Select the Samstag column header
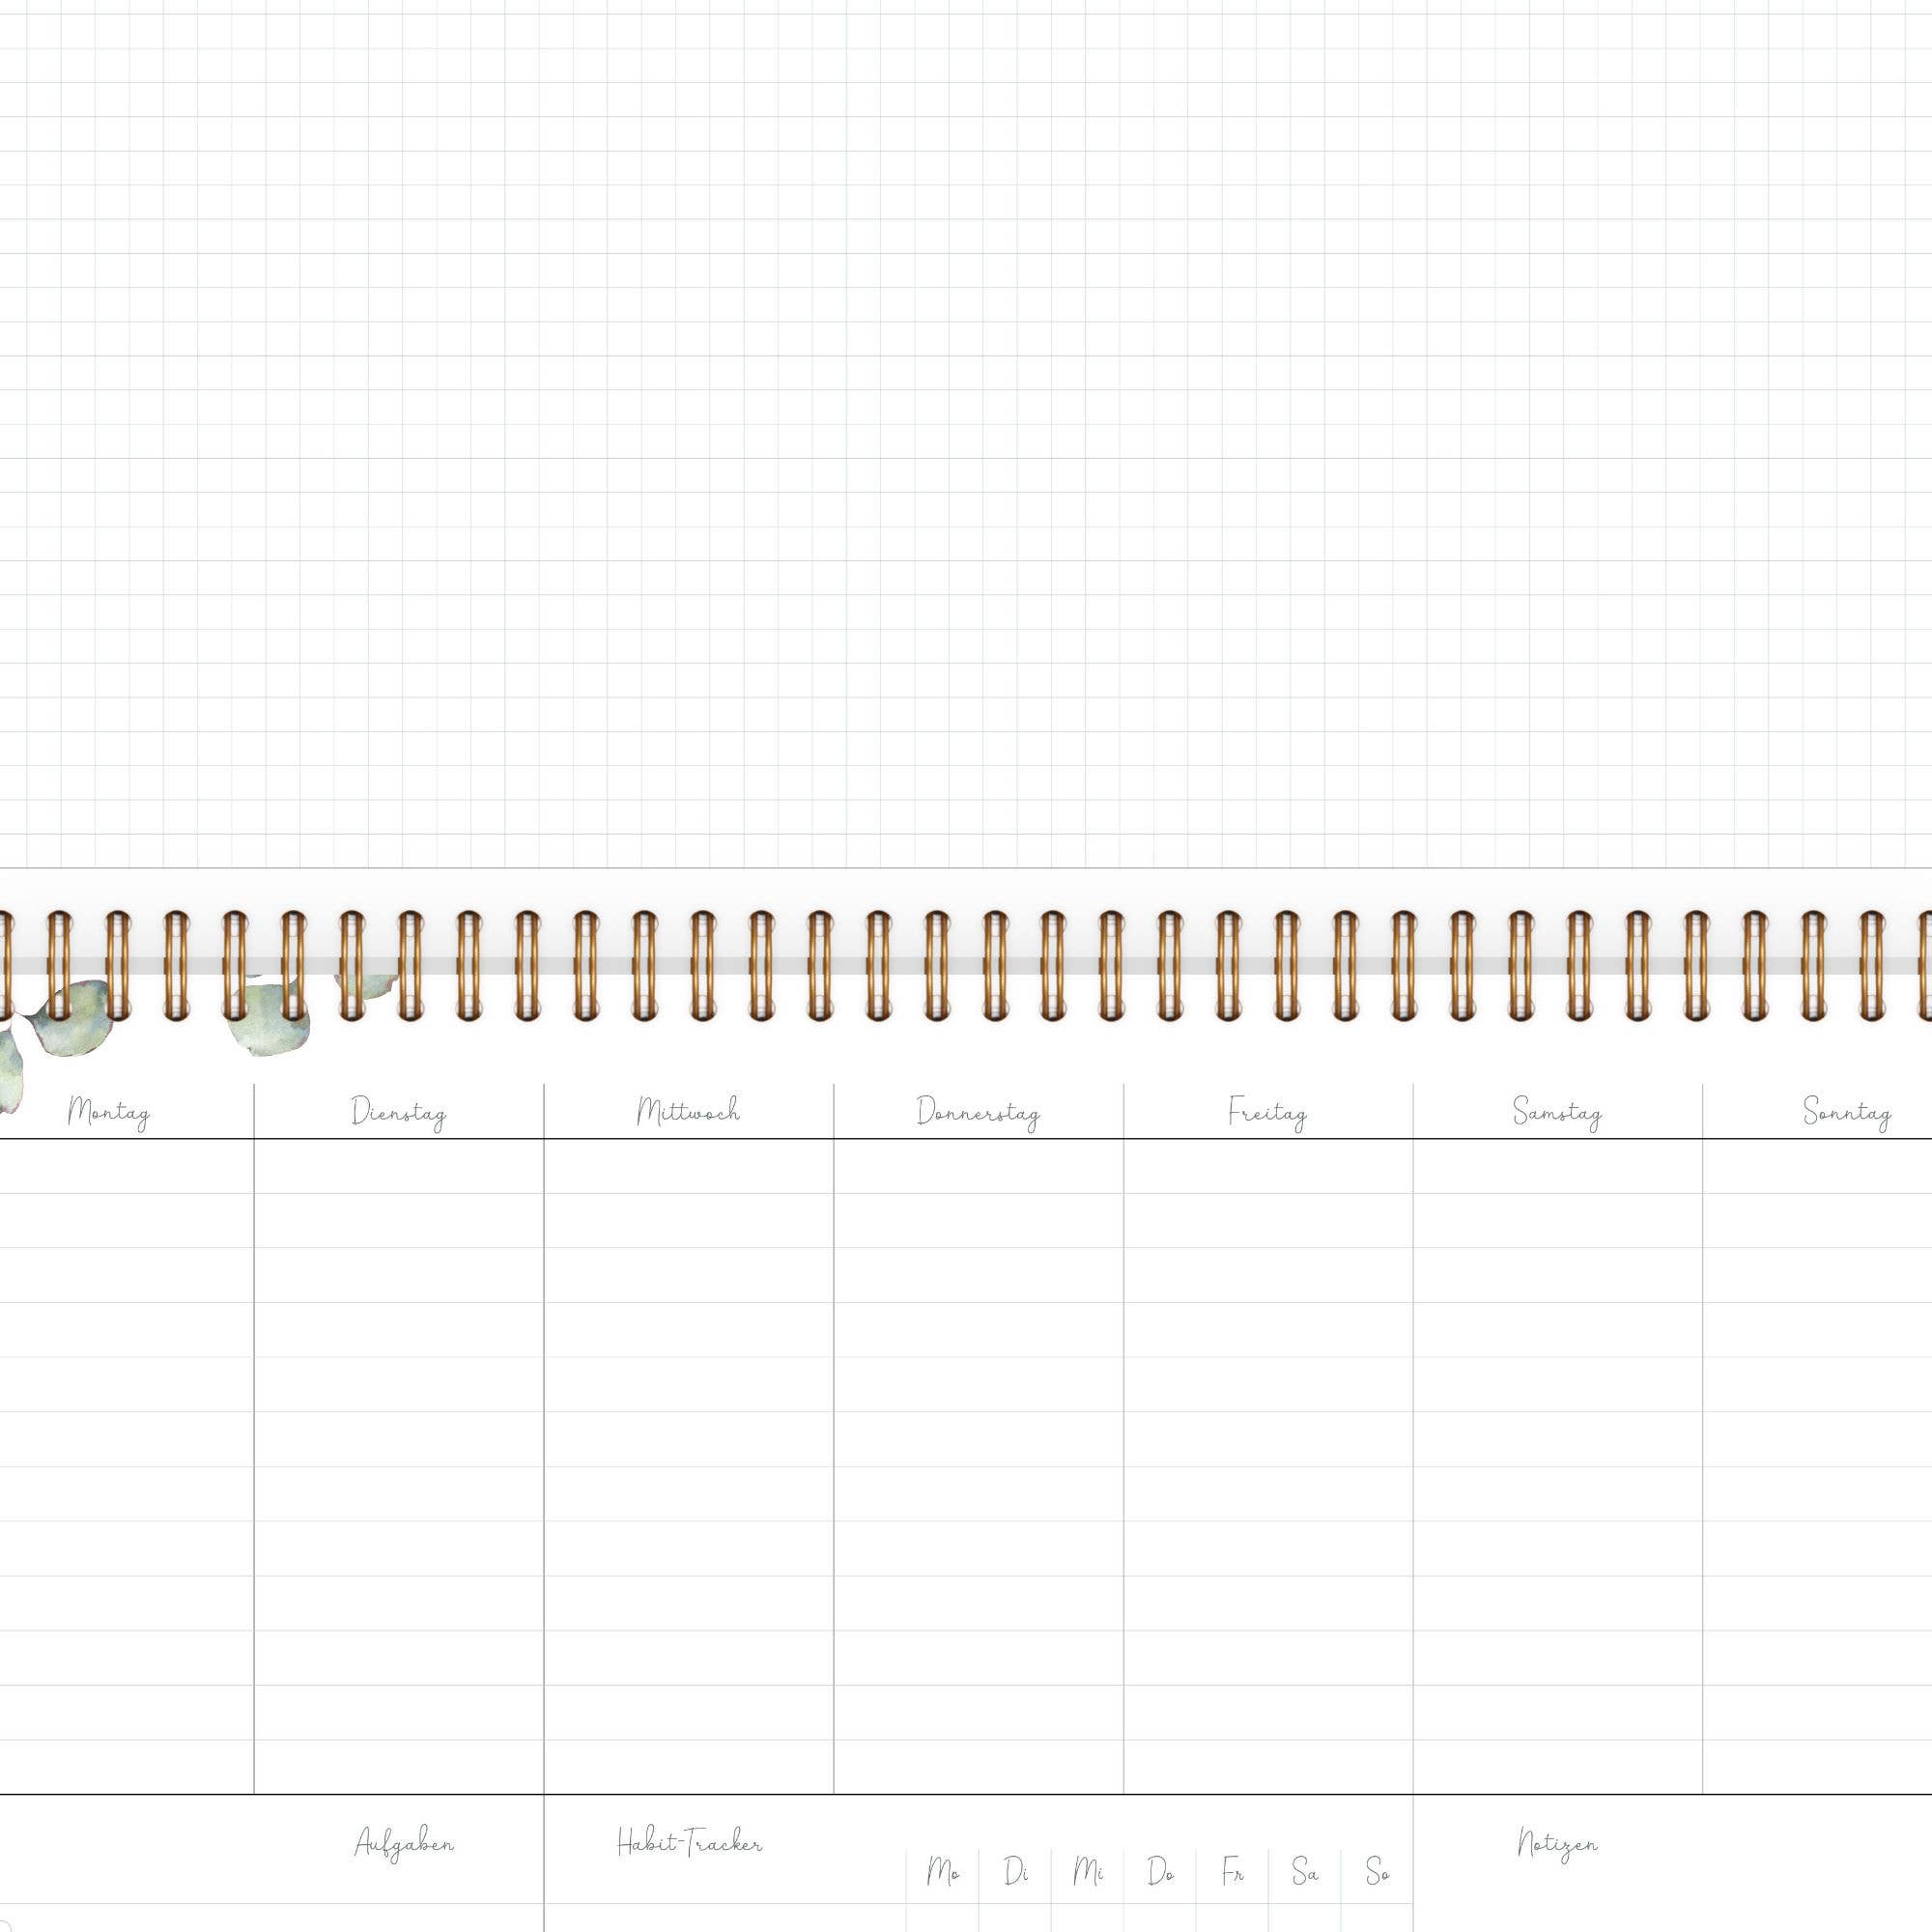 pos(1557,1112)
